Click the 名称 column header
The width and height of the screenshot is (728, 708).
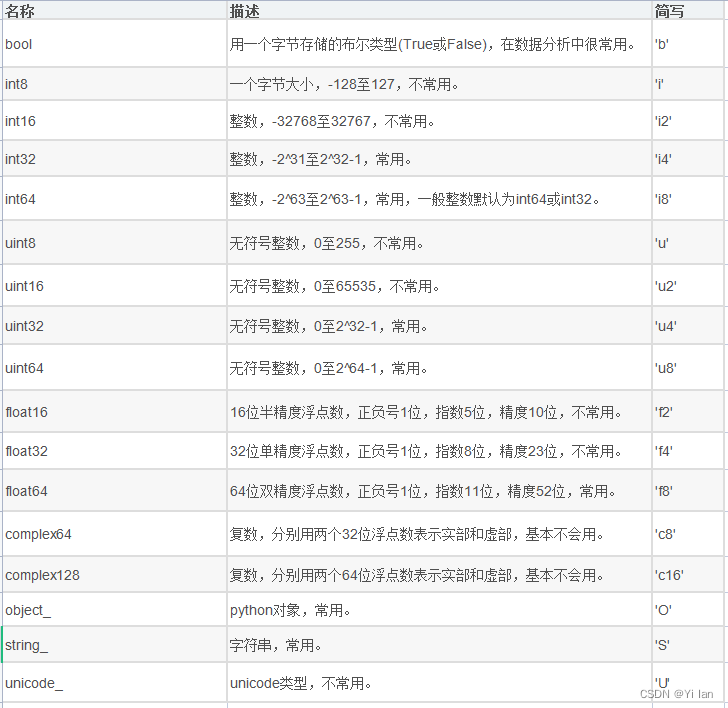(x=114, y=10)
